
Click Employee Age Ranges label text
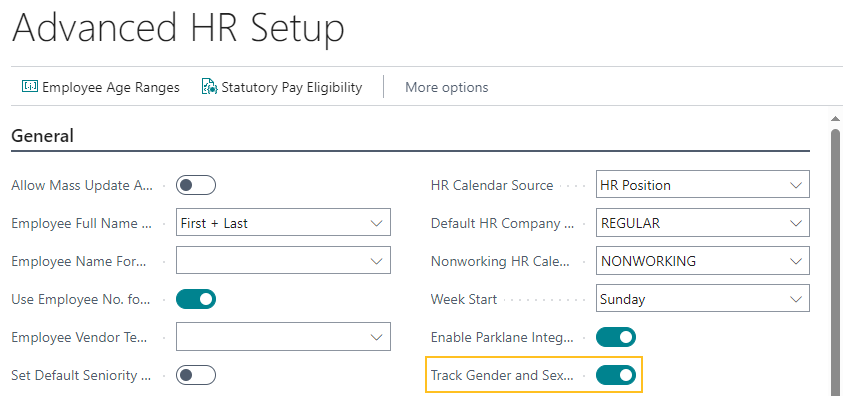111,87
